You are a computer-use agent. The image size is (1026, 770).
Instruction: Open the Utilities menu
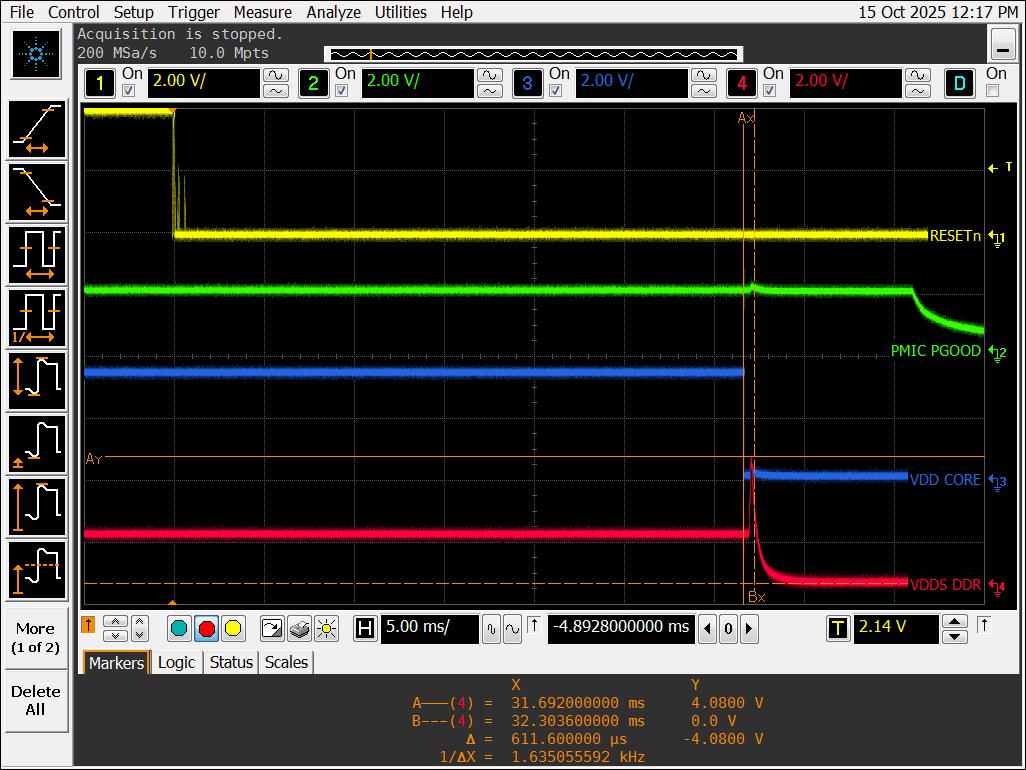click(x=400, y=12)
